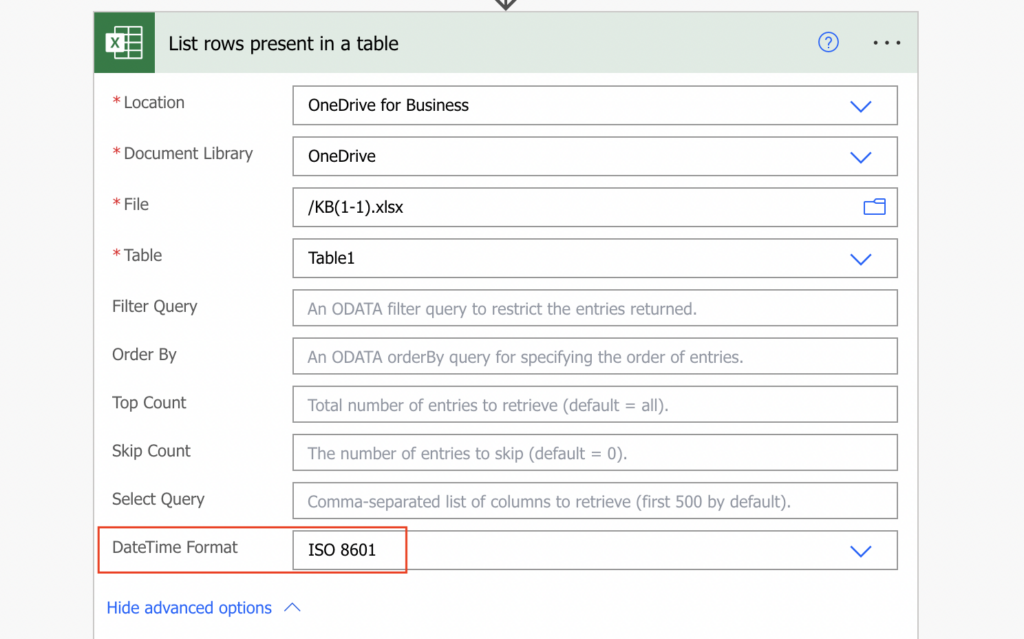
Task: Collapse advanced options using the up chevron
Action: [293, 608]
